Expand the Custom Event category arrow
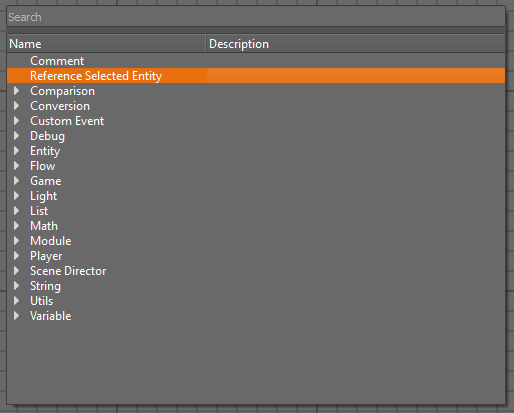This screenshot has height=413, width=514. [16, 121]
